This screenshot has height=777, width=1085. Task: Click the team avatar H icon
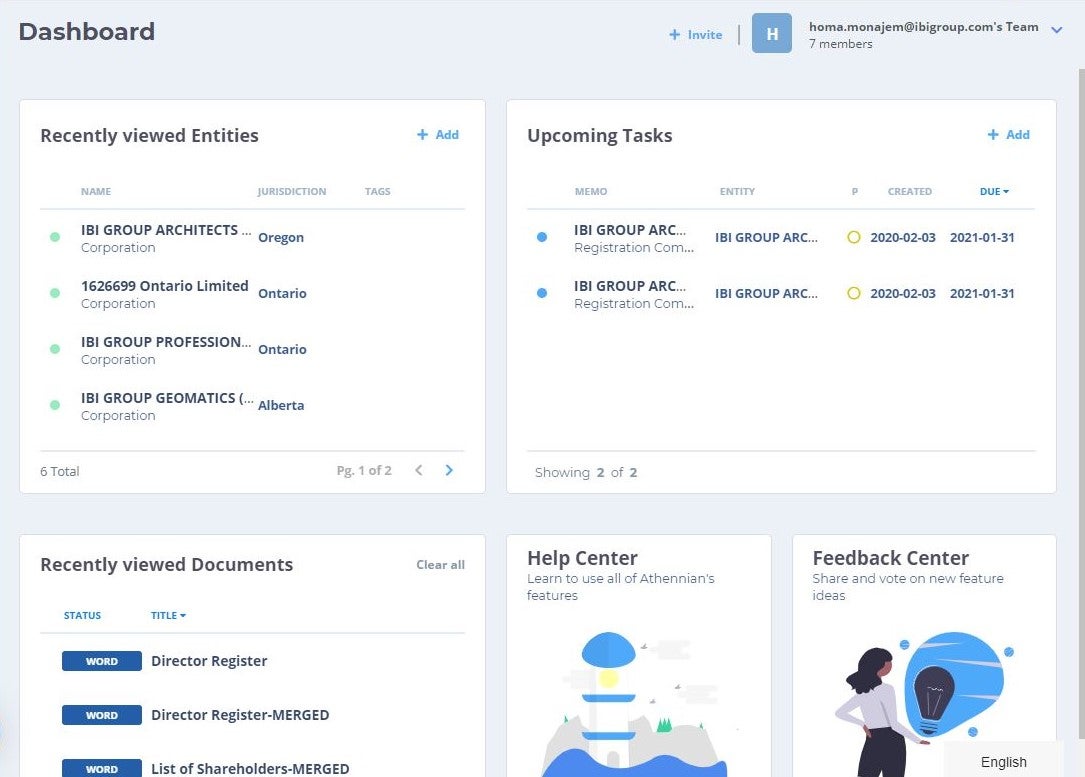(x=771, y=33)
